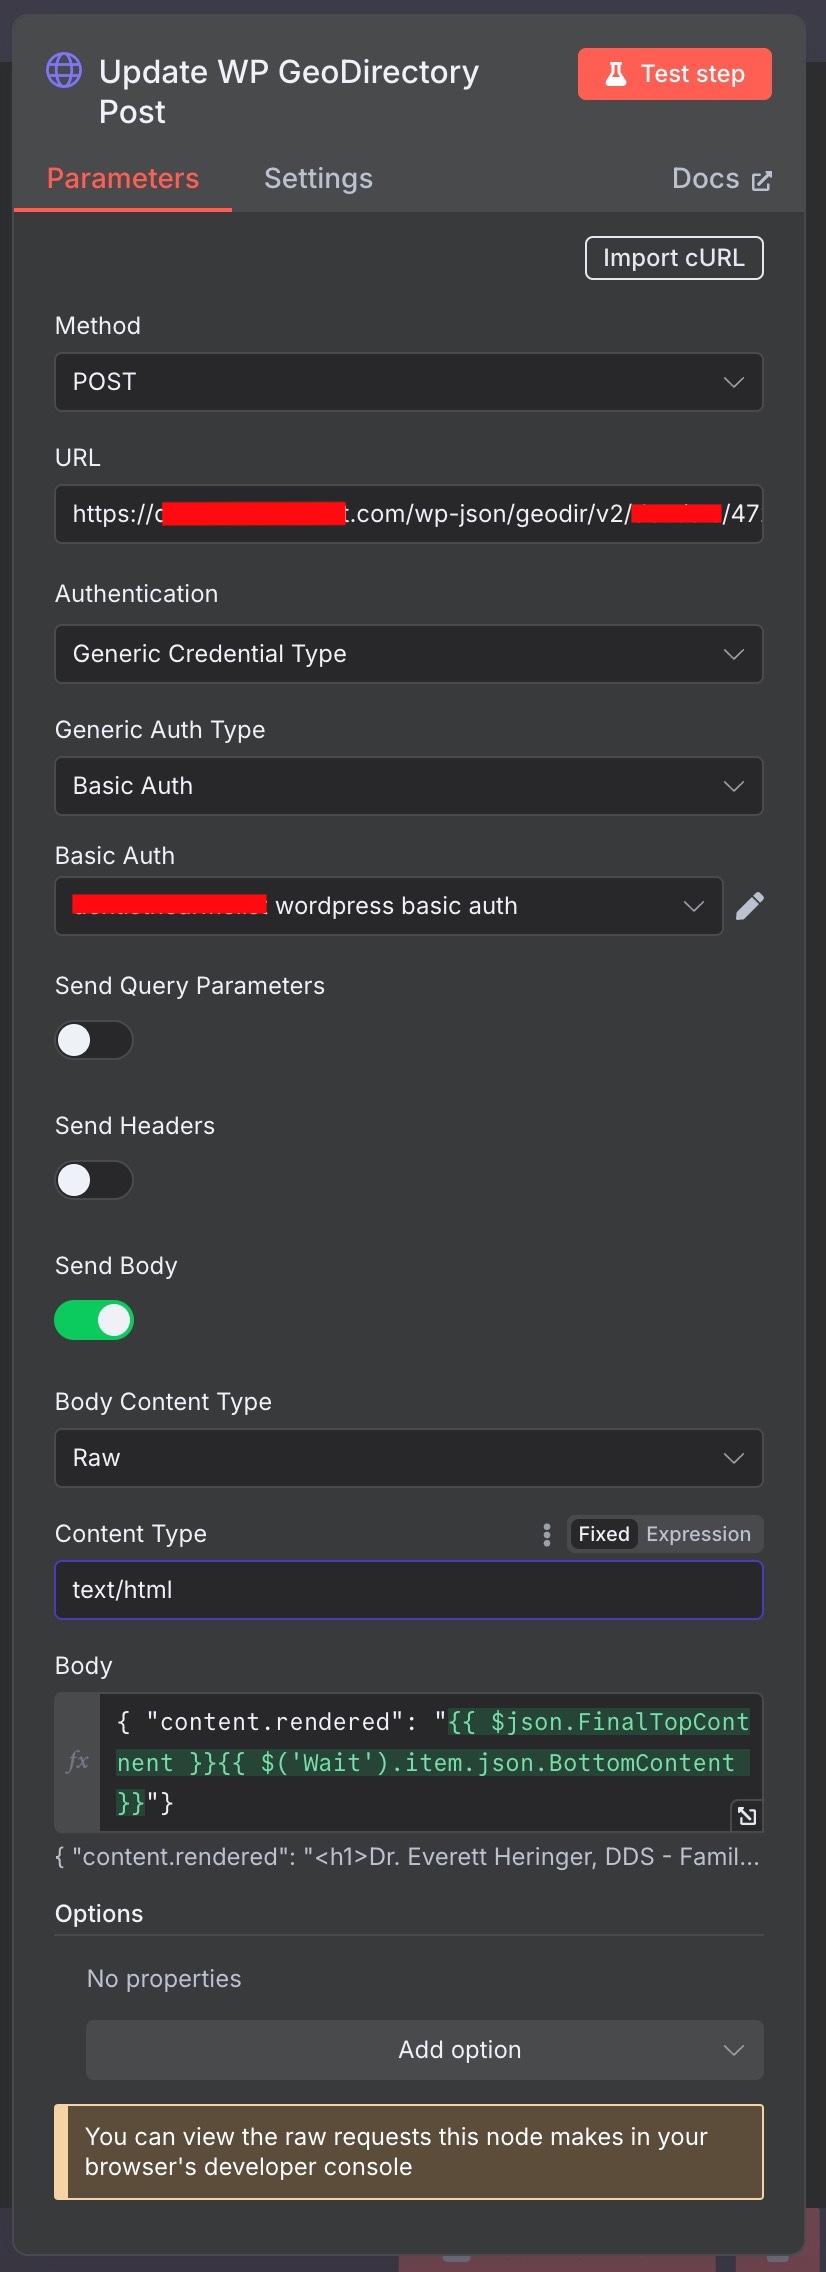Viewport: 826px width, 2272px height.
Task: Click the flask icon in Test step
Action: pos(616,74)
